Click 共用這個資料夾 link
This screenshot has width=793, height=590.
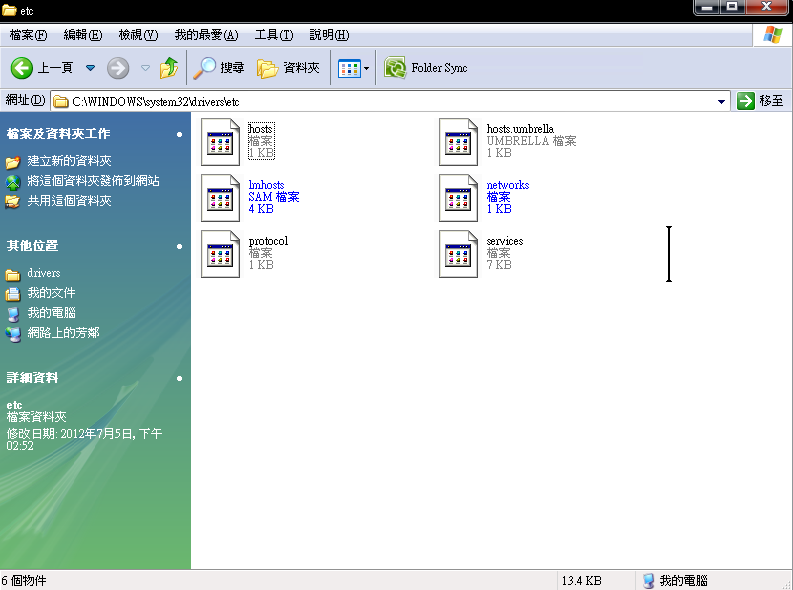point(69,201)
